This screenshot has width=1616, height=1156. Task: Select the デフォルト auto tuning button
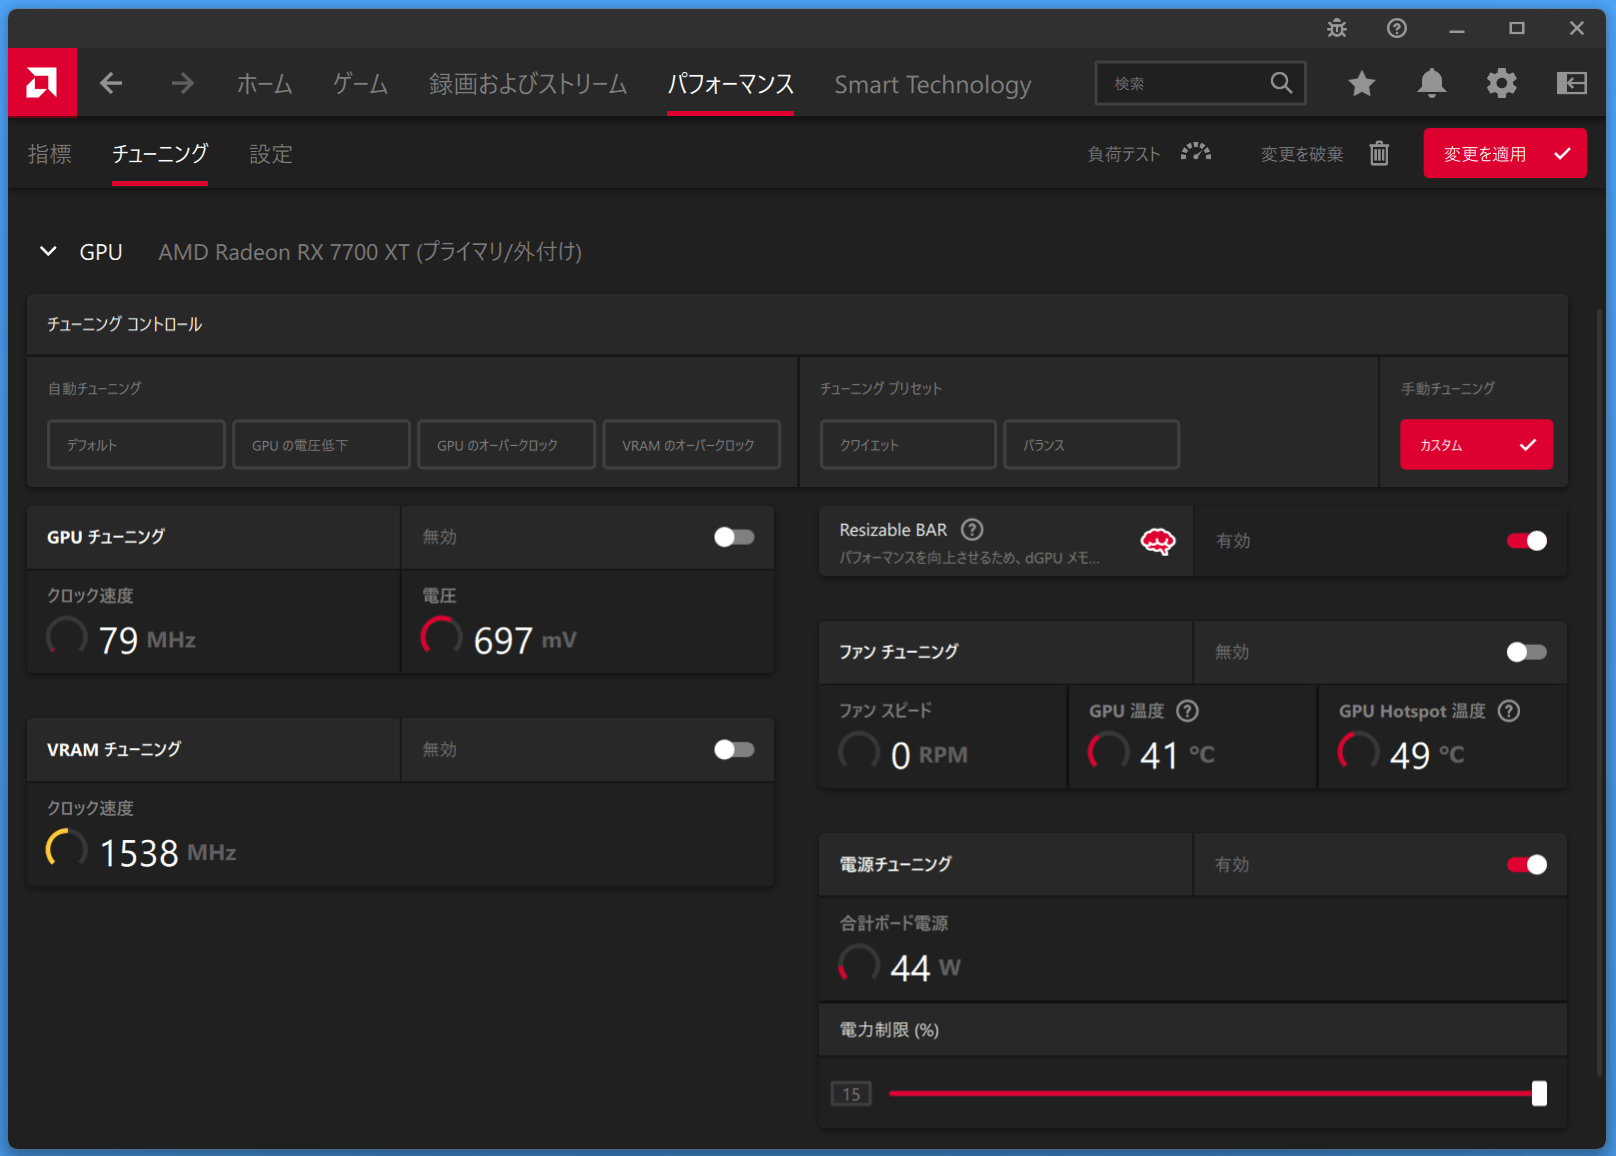pos(136,445)
